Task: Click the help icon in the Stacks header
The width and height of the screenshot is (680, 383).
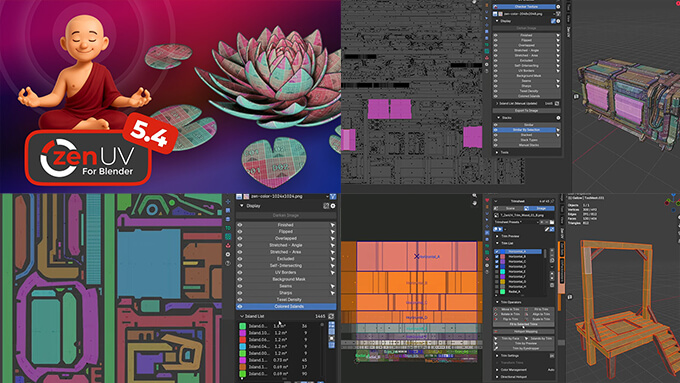Action: [x=558, y=118]
